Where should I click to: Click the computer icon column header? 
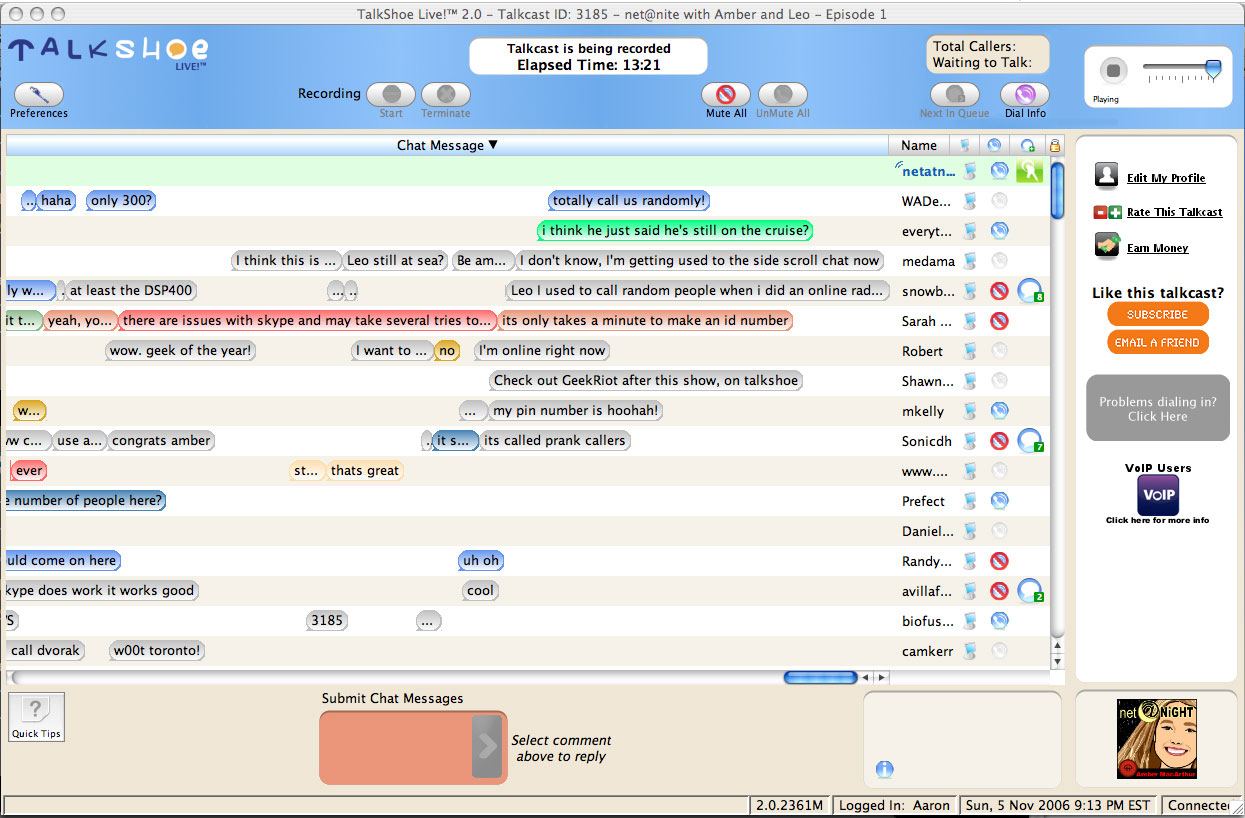pos(966,145)
